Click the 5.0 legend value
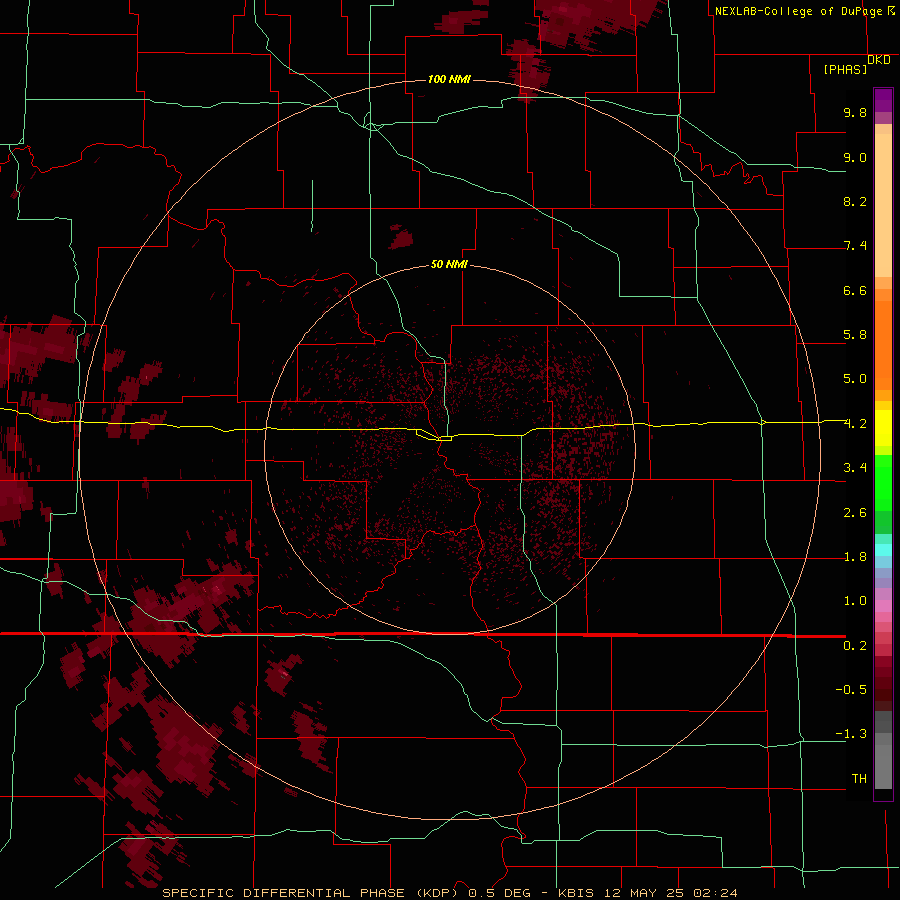900x900 pixels. tap(855, 379)
